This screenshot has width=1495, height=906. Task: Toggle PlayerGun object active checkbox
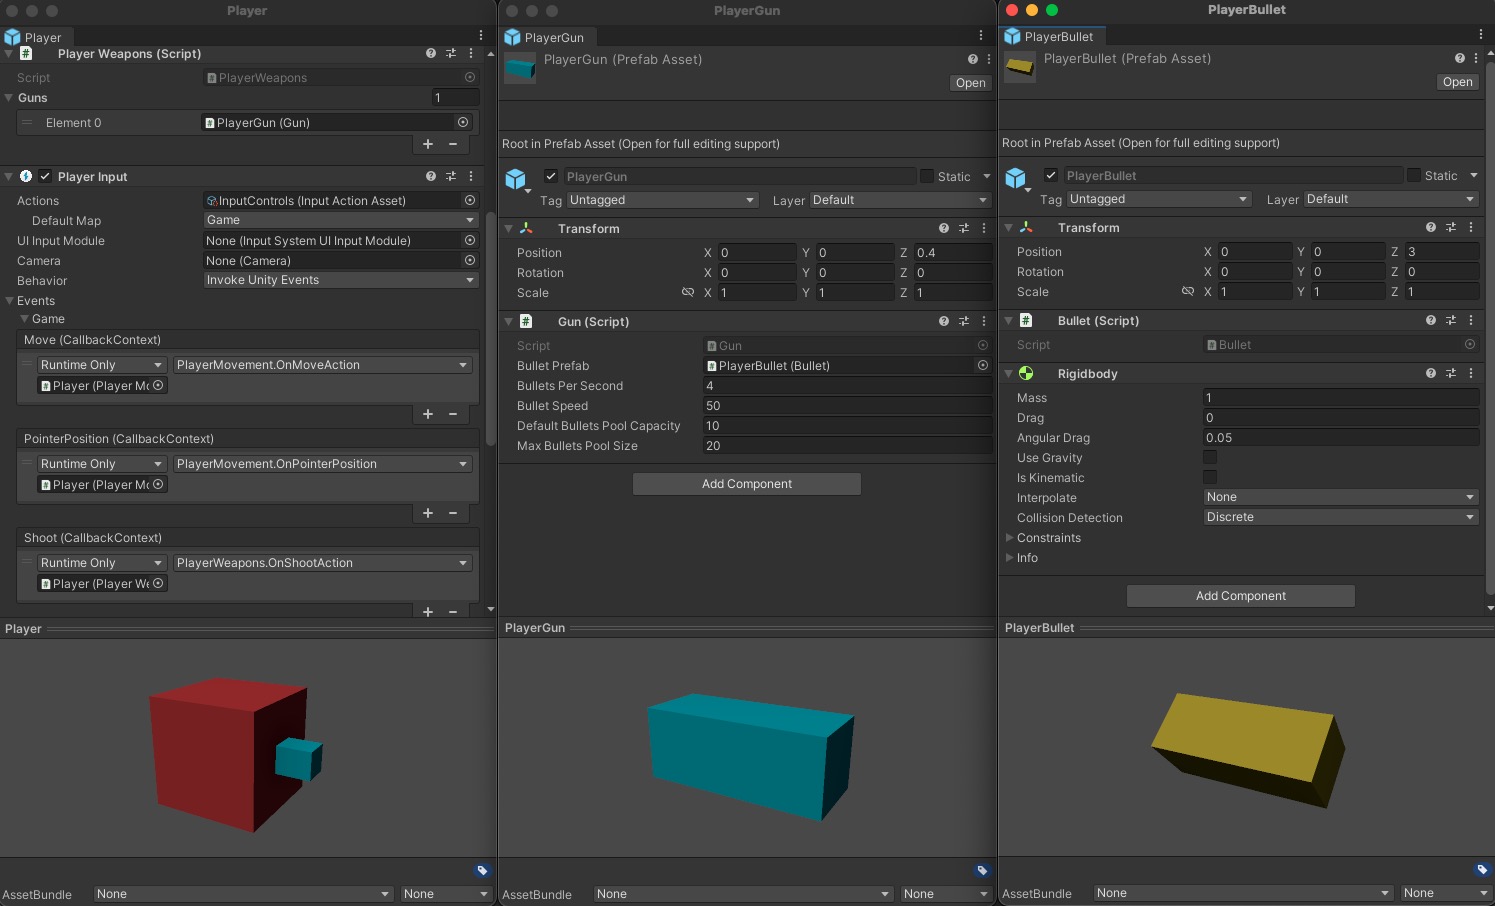pos(551,176)
